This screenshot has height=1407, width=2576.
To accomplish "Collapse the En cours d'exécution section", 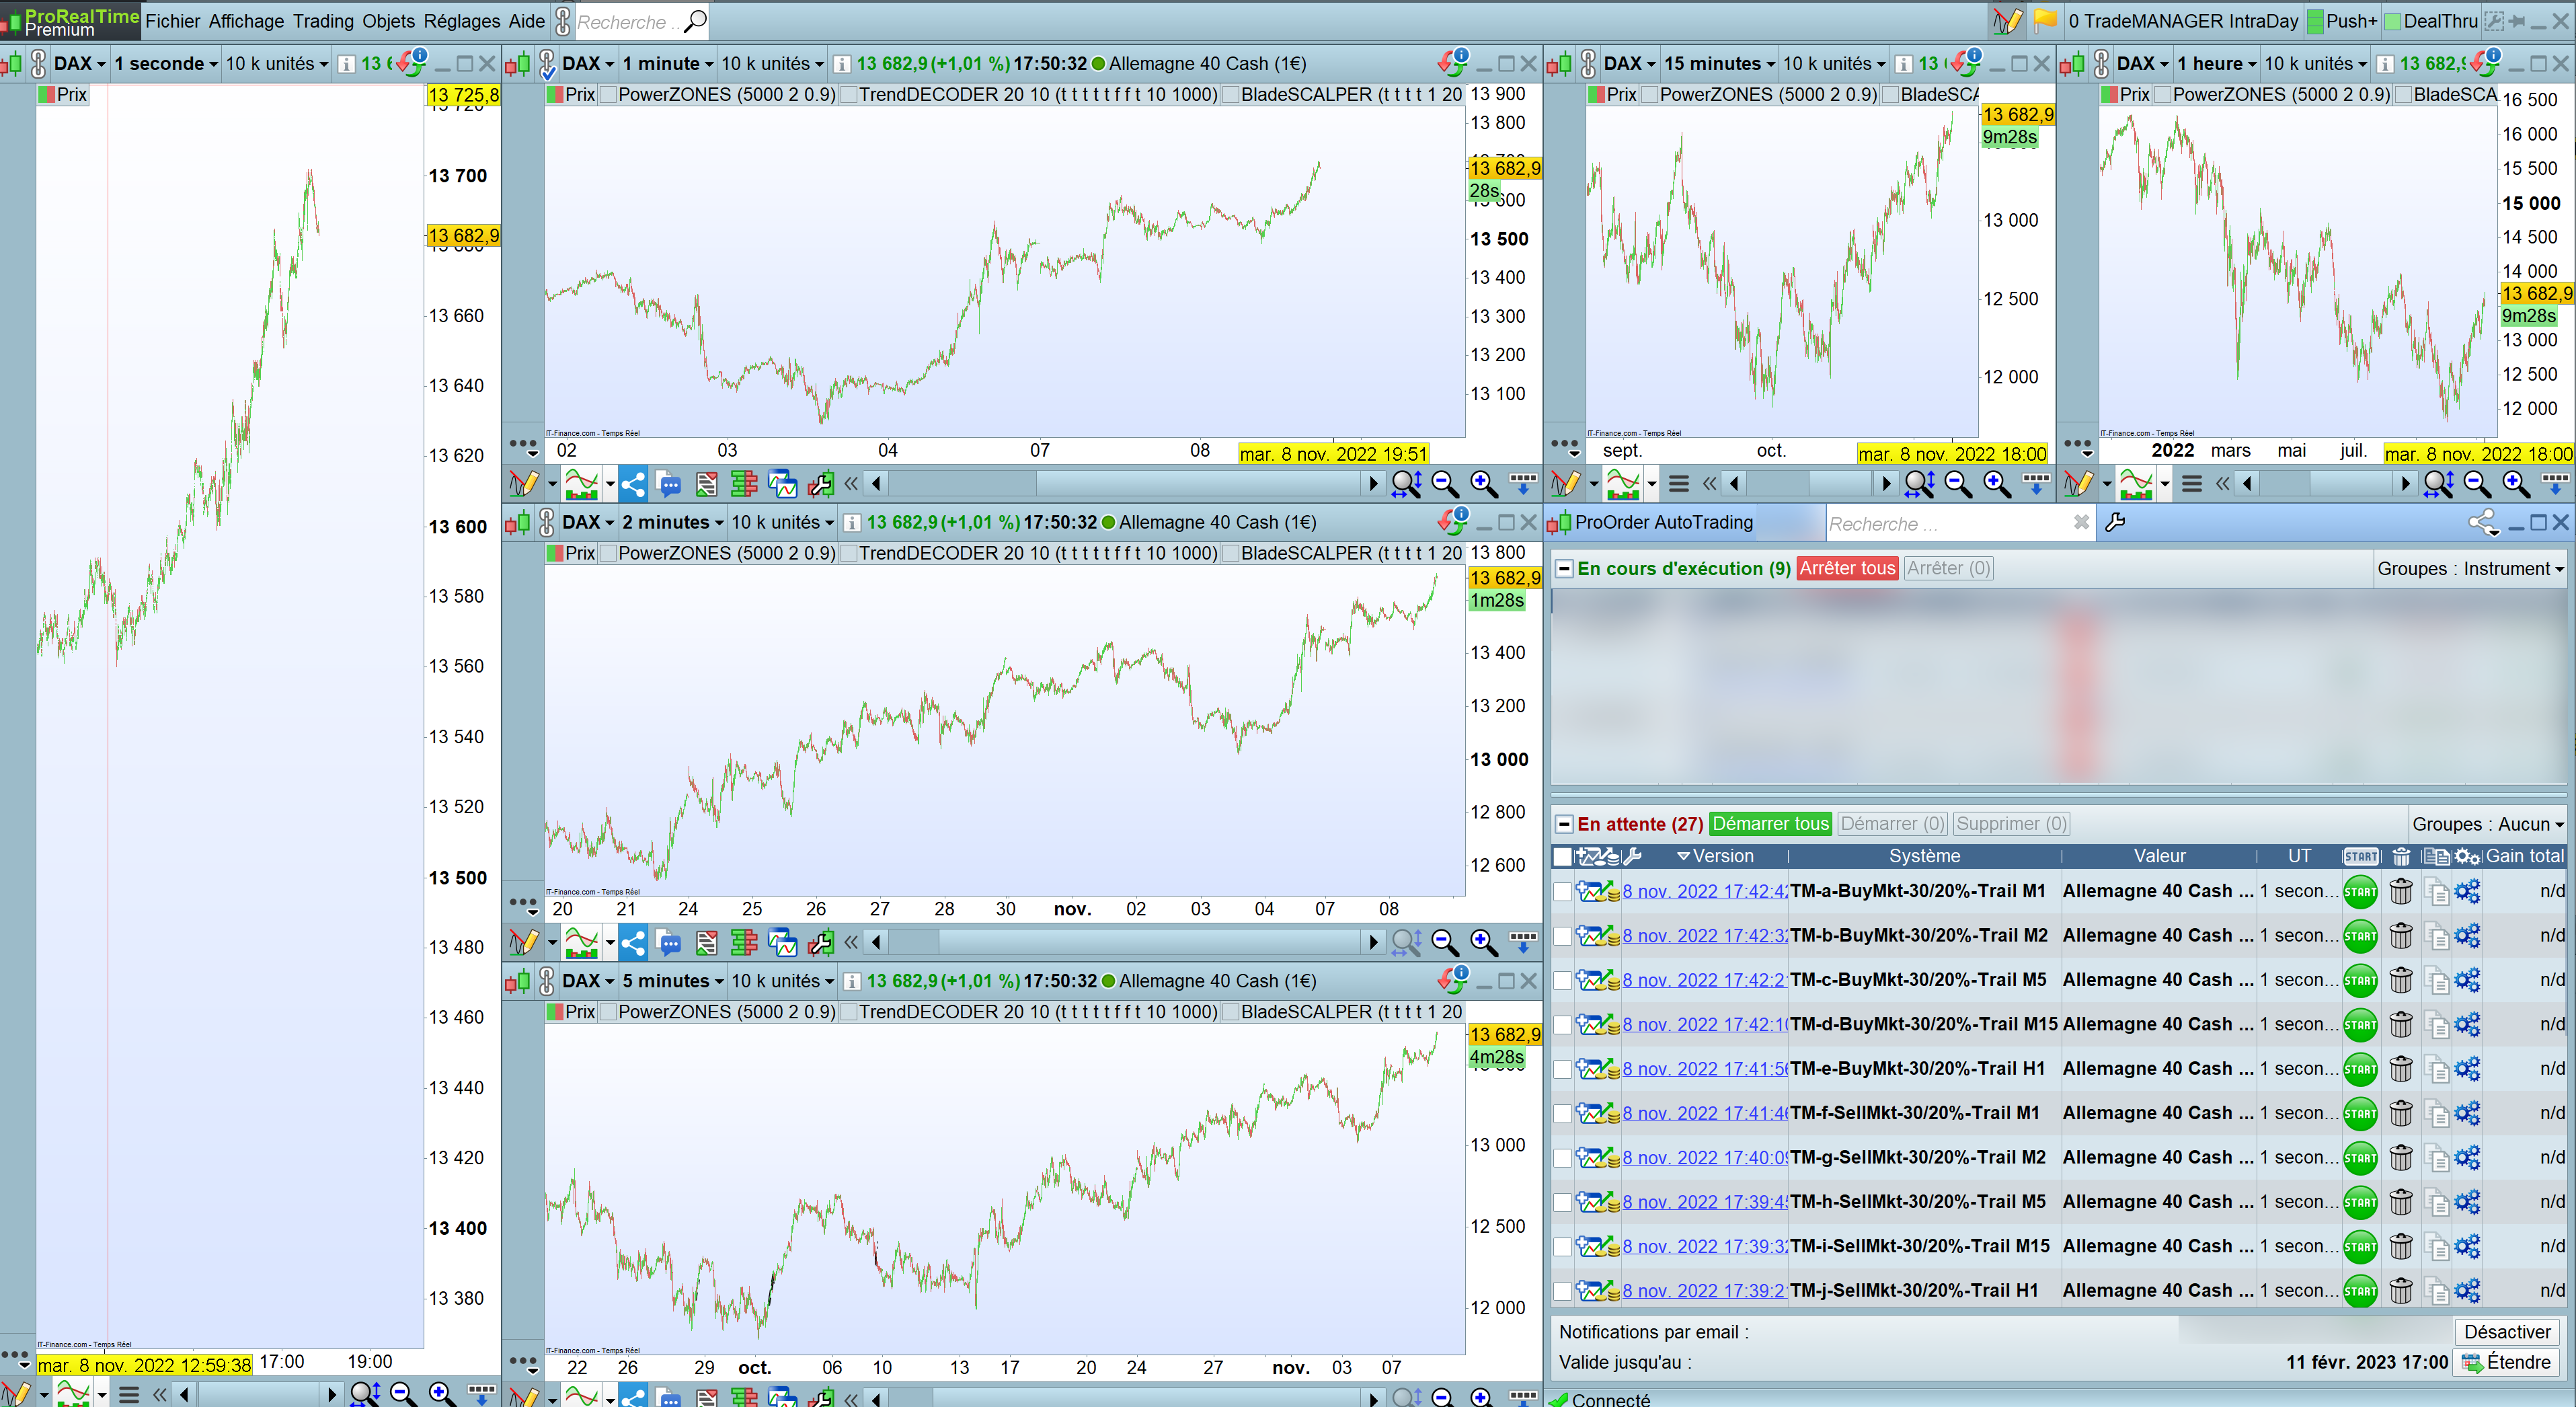I will (1564, 569).
